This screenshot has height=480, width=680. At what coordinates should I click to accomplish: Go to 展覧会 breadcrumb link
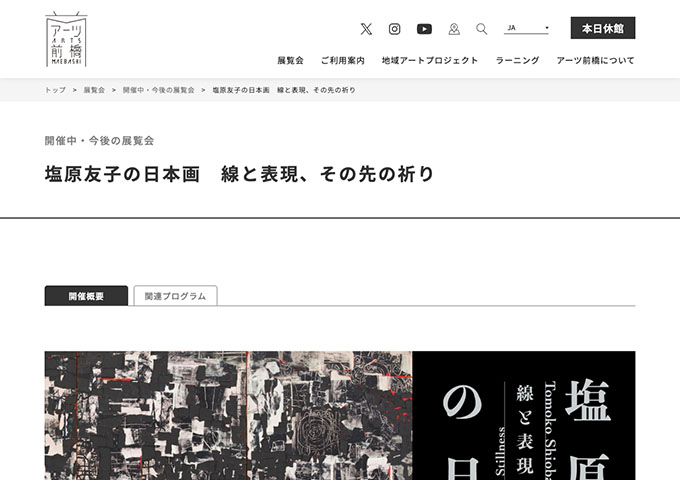[x=94, y=90]
